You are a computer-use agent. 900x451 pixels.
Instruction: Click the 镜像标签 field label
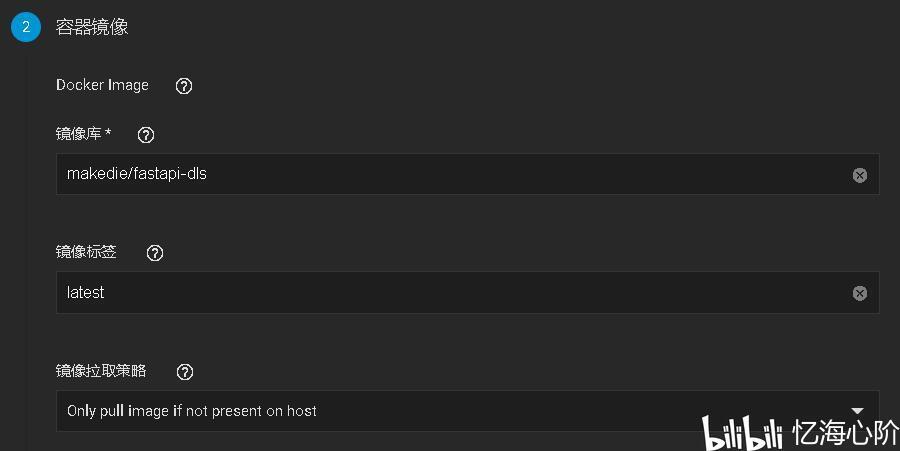click(x=86, y=252)
